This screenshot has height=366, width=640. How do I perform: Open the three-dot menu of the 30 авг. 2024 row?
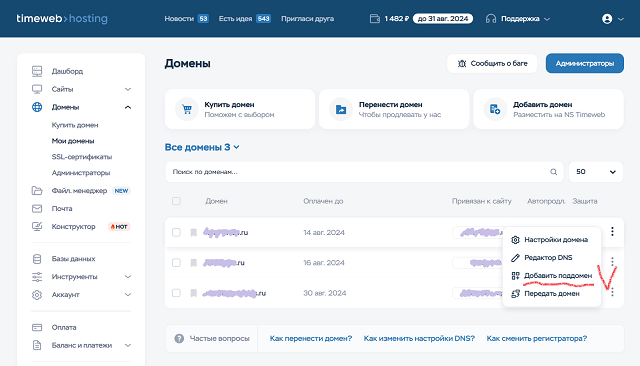tap(612, 292)
